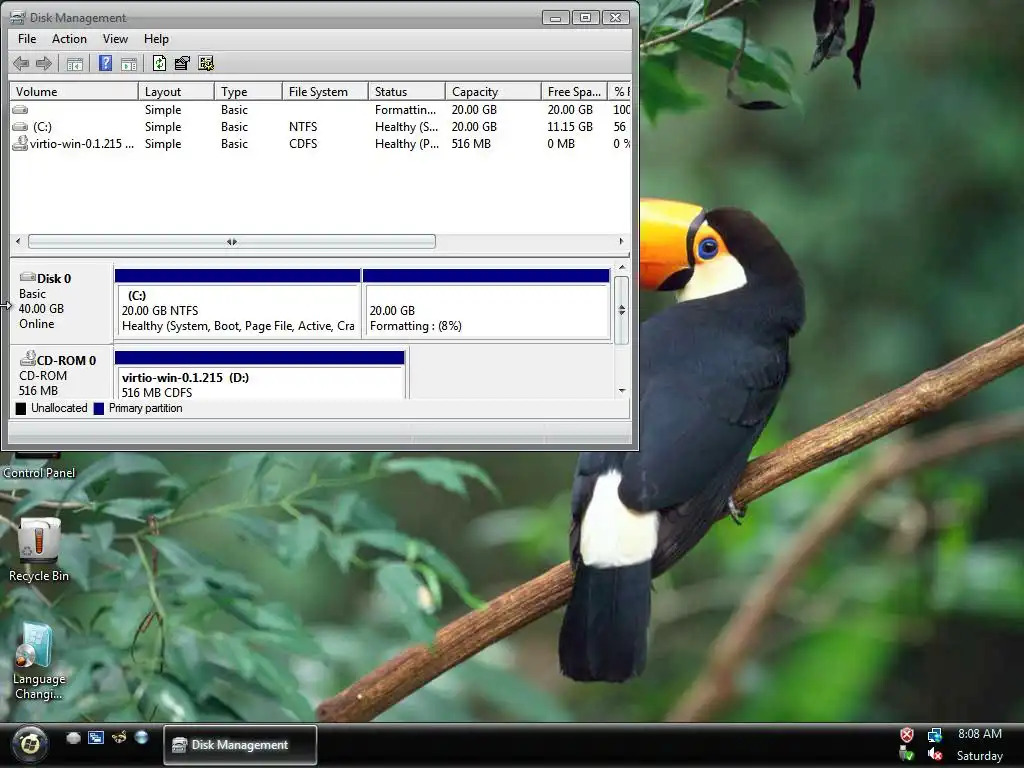Click the blue Primary partition legend swatch

pos(99,408)
